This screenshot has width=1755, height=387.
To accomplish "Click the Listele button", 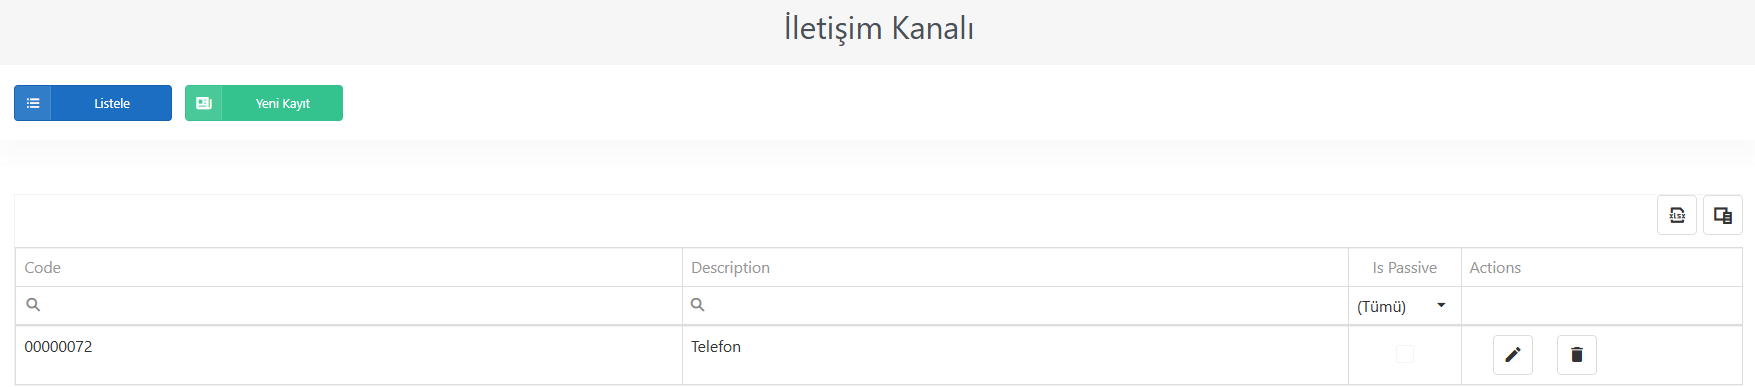I will pyautogui.click(x=93, y=103).
